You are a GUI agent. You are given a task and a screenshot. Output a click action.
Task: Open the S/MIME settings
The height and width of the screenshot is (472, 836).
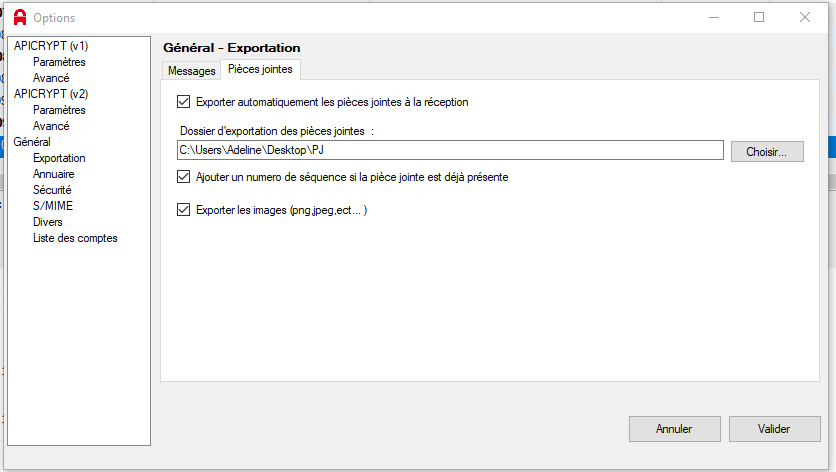[53, 206]
